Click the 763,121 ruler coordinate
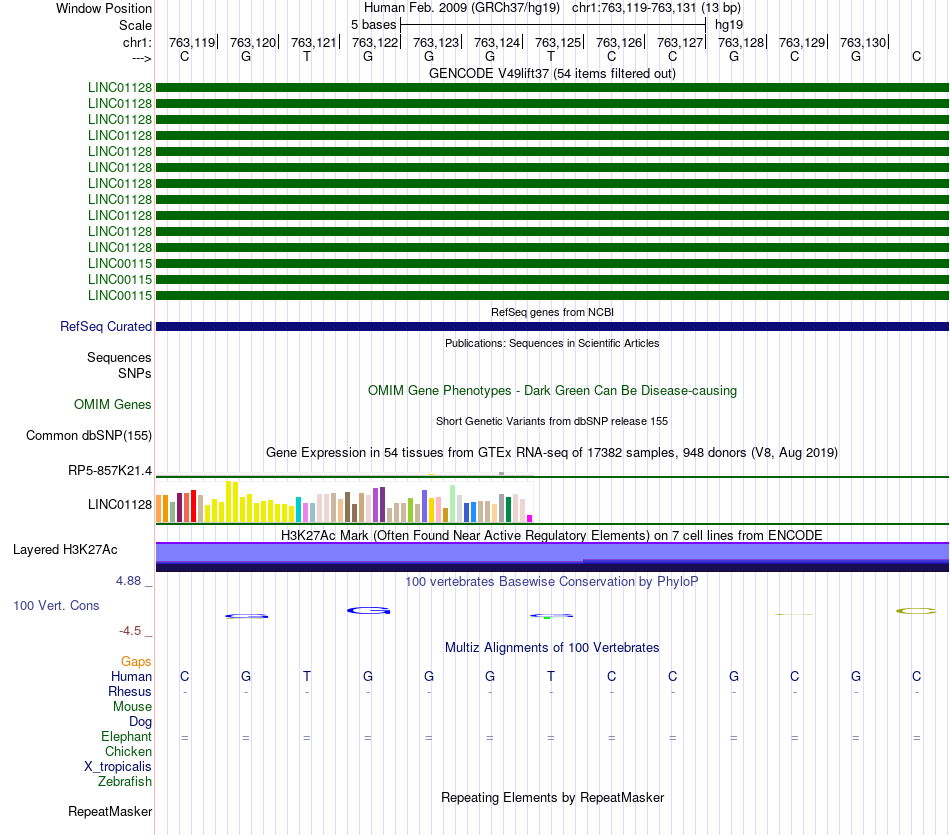The height and width of the screenshot is (835, 950). tap(314, 42)
